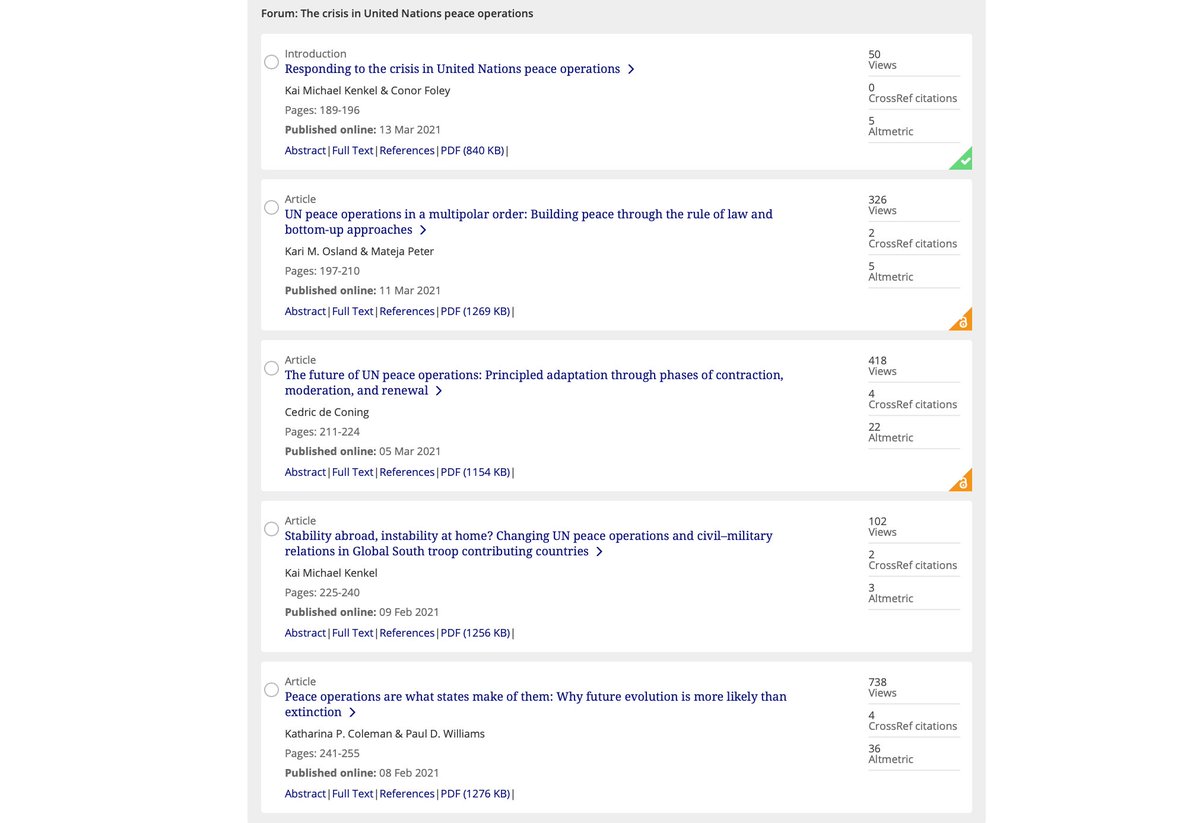Select radio button for The future of UN peace operations
This screenshot has width=1200, height=823.
pos(272,368)
